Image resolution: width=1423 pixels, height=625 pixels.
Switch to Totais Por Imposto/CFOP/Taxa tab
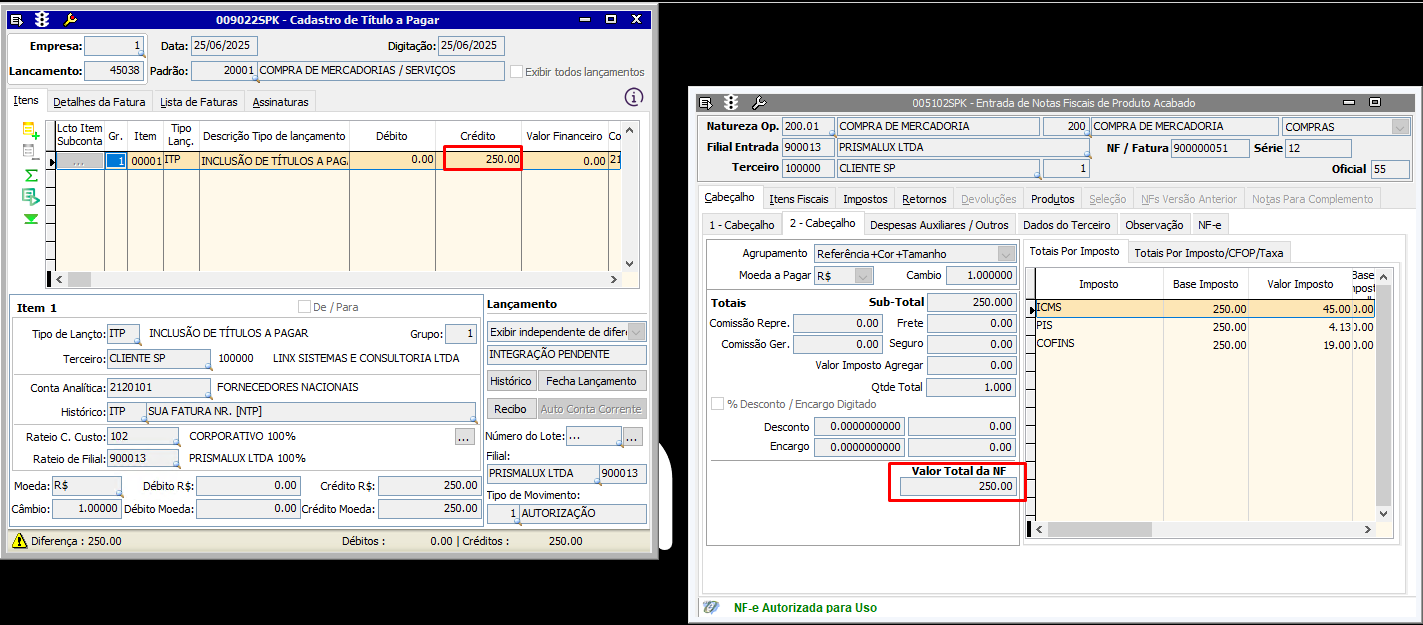pyautogui.click(x=1209, y=253)
